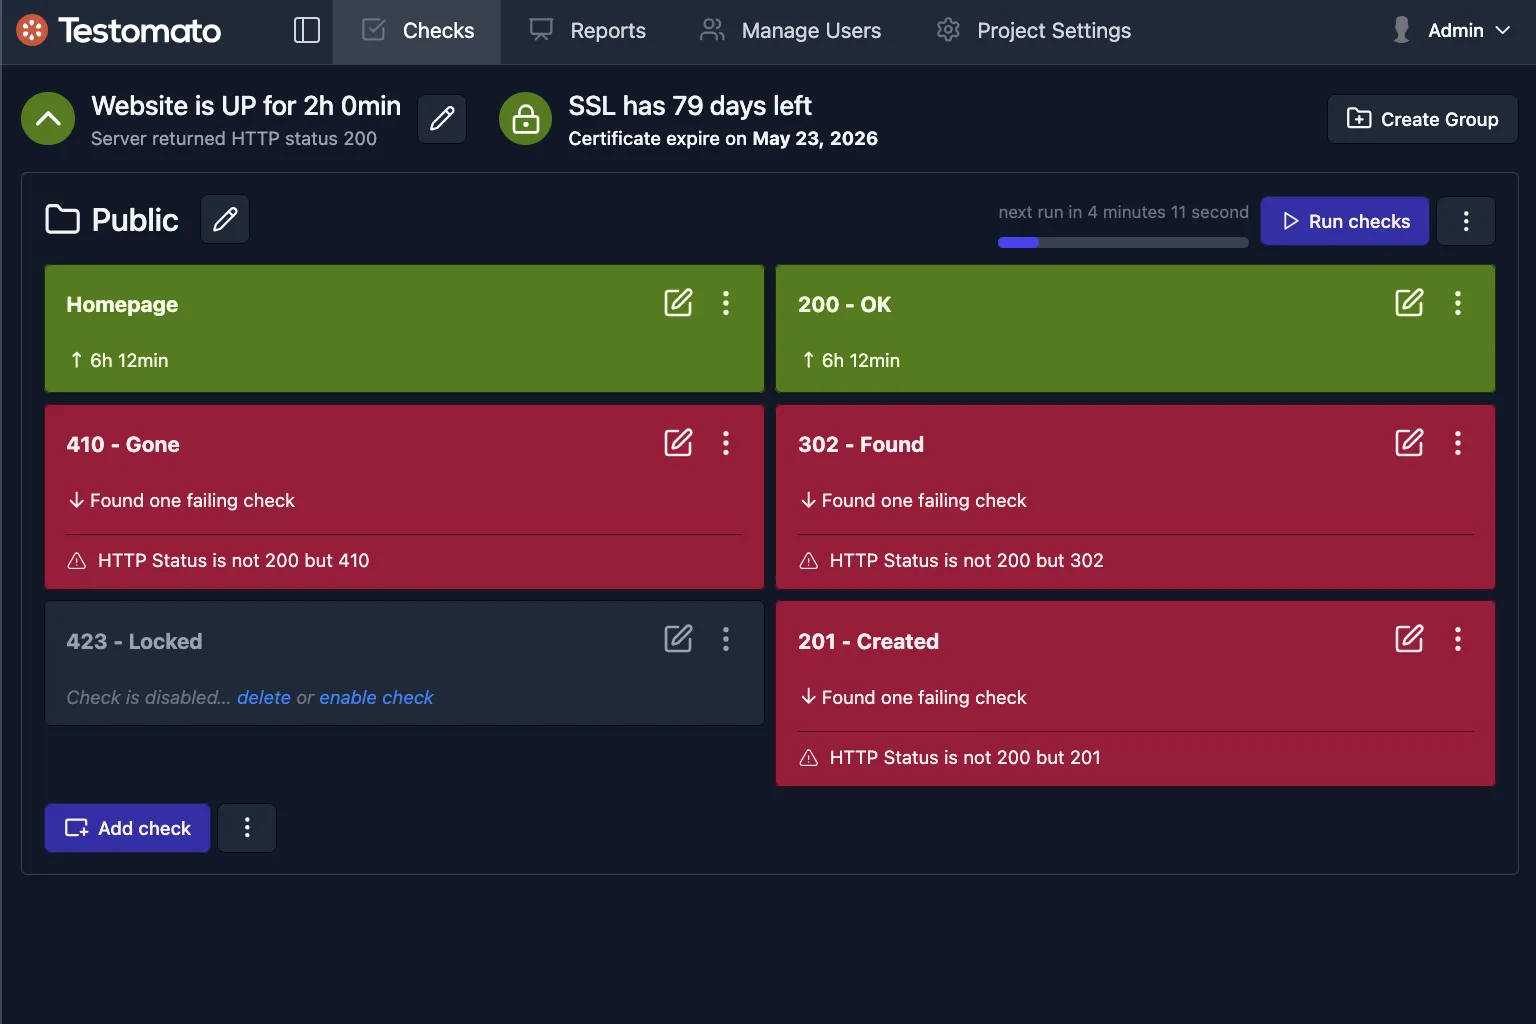Click the folder icon beside Public
The image size is (1536, 1024).
coord(61,219)
